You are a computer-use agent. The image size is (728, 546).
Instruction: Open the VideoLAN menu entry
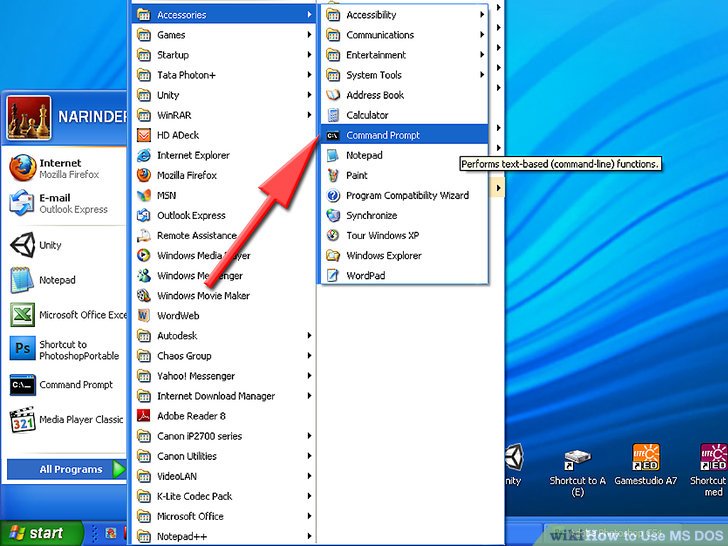[224, 476]
